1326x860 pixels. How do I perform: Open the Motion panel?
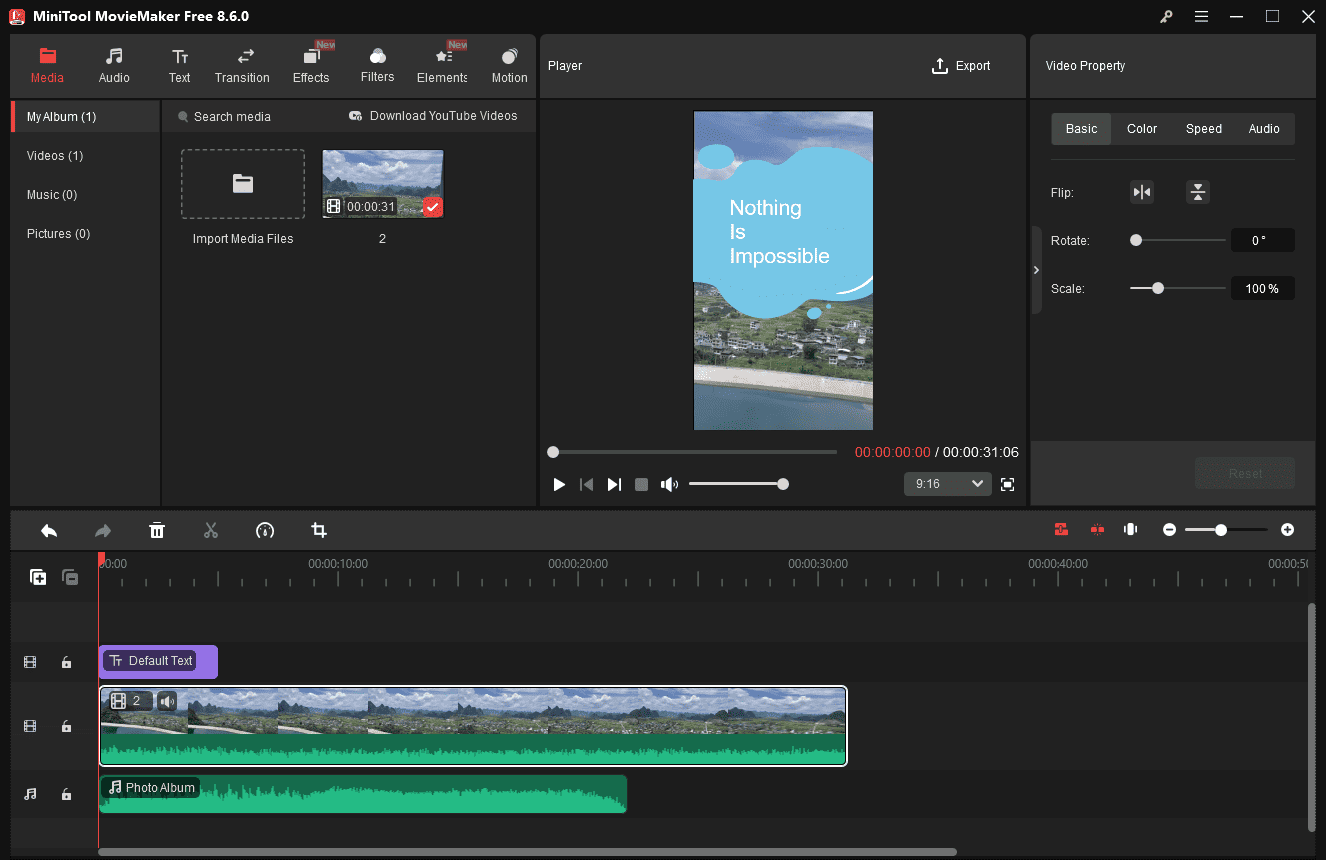point(509,65)
